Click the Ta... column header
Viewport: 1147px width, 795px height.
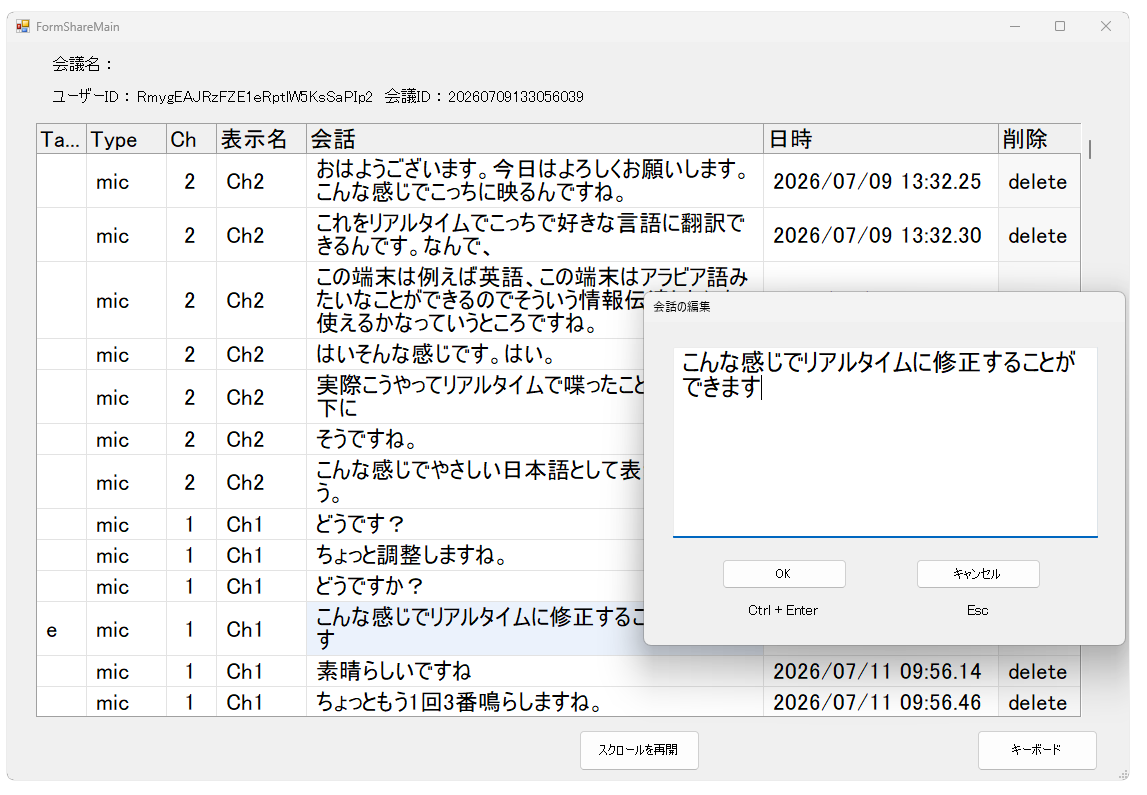pos(61,139)
